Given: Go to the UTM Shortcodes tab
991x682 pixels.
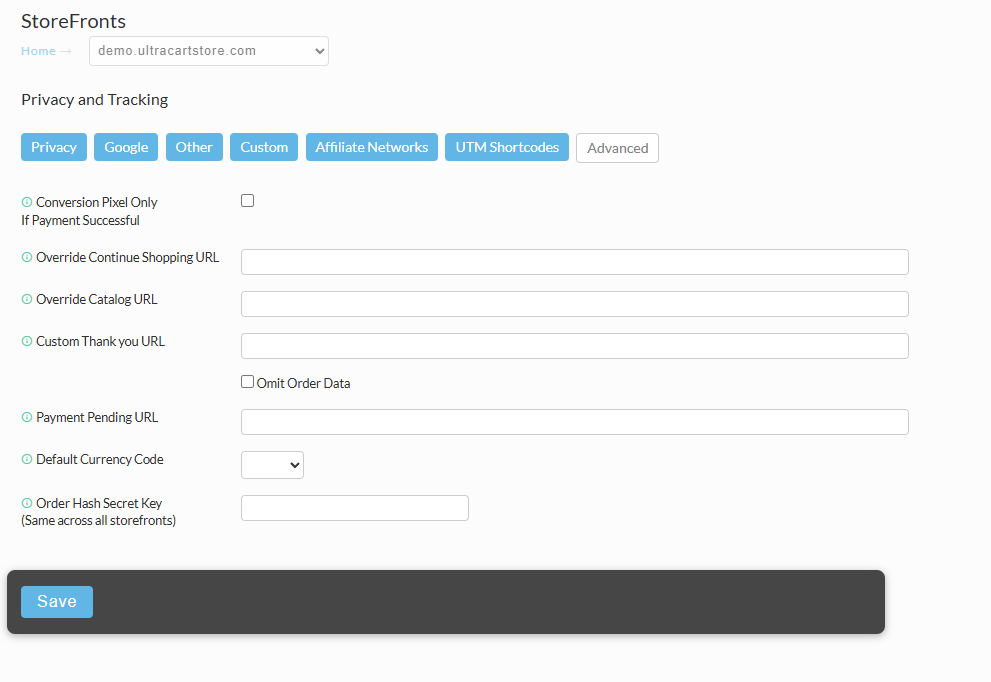Looking at the screenshot, I should (507, 147).
